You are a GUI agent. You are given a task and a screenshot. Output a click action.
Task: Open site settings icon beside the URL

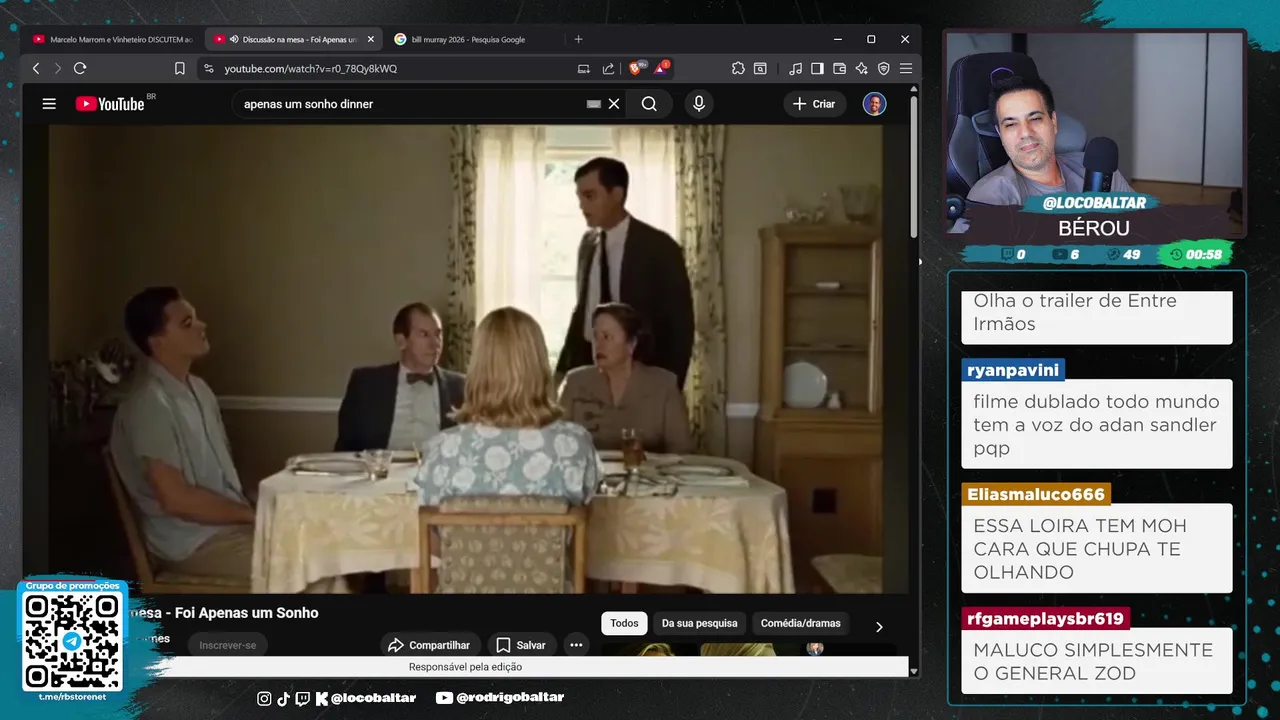tap(208, 68)
